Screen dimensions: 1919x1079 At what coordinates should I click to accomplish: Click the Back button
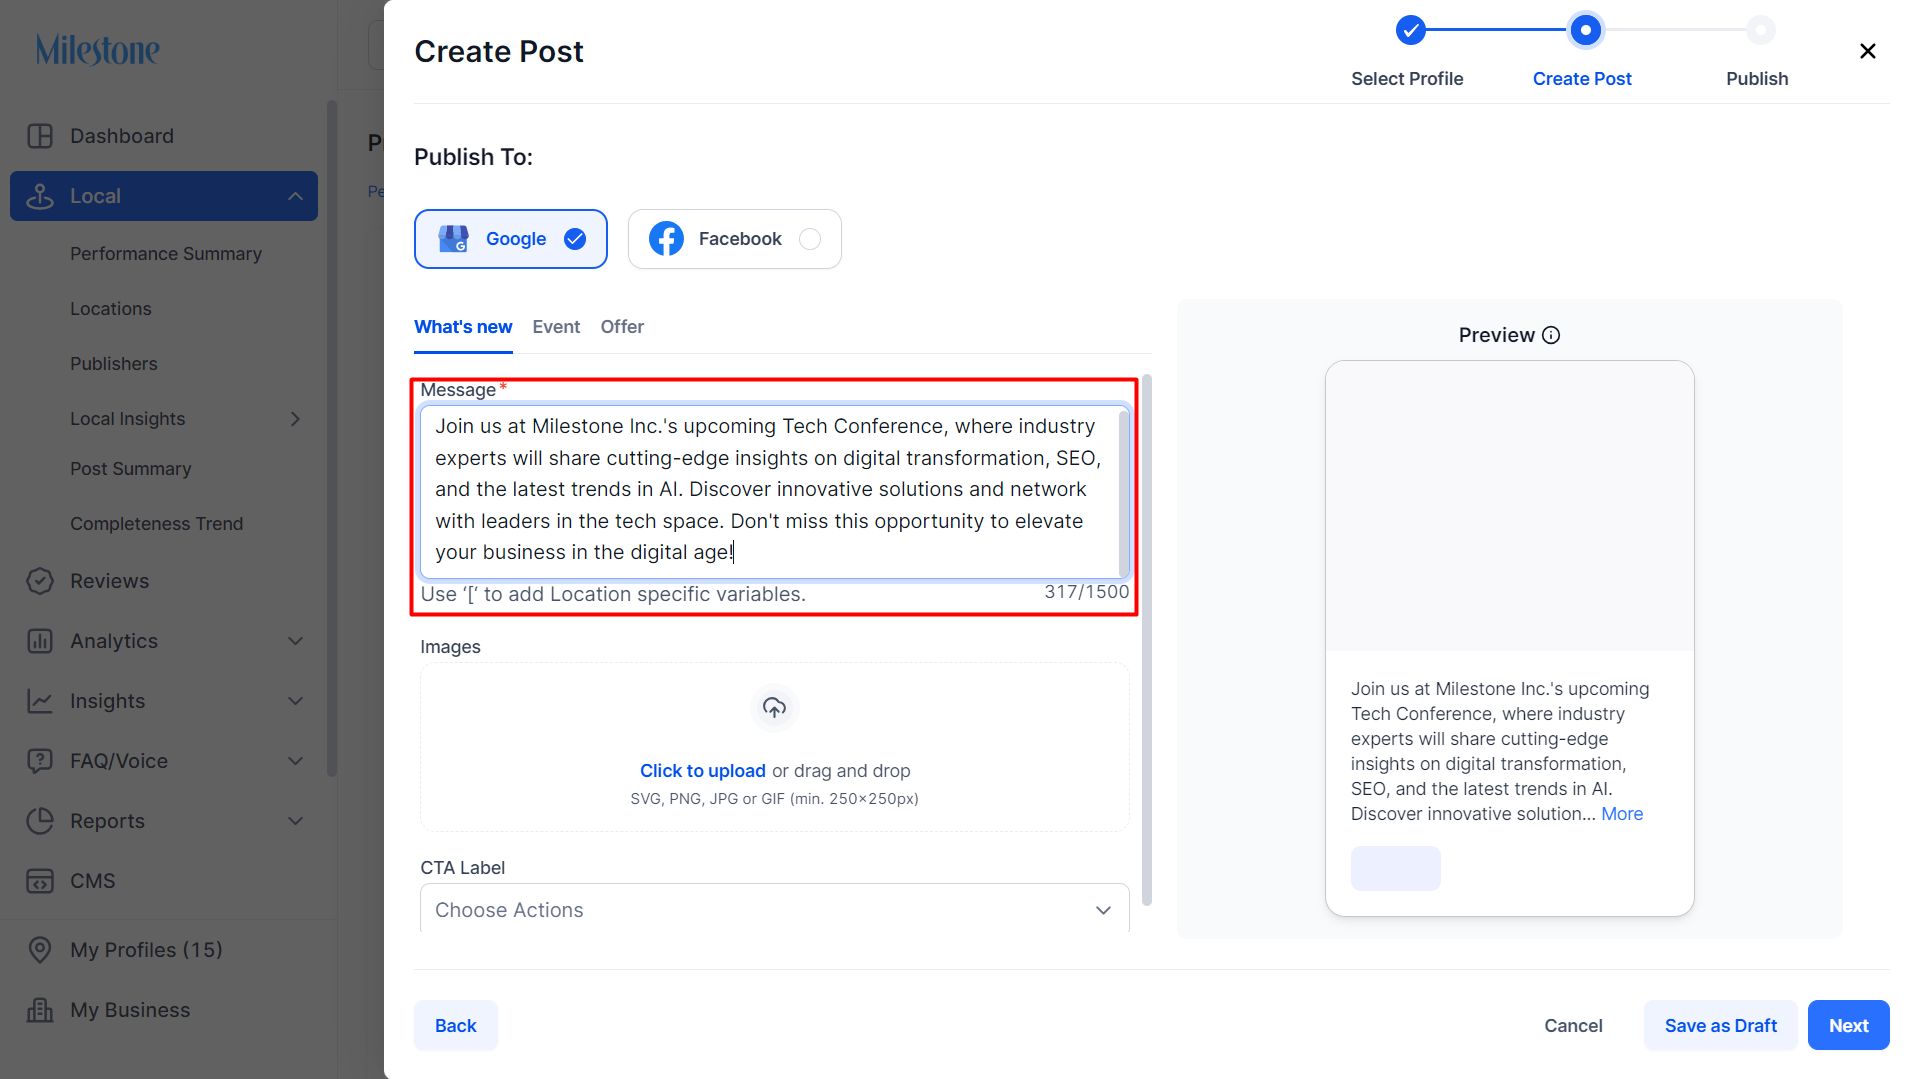pyautogui.click(x=456, y=1025)
